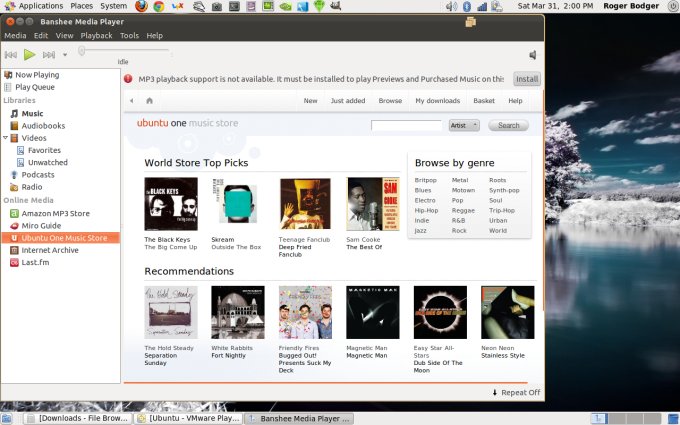Open the Basket in store
The height and width of the screenshot is (425, 680).
484,101
